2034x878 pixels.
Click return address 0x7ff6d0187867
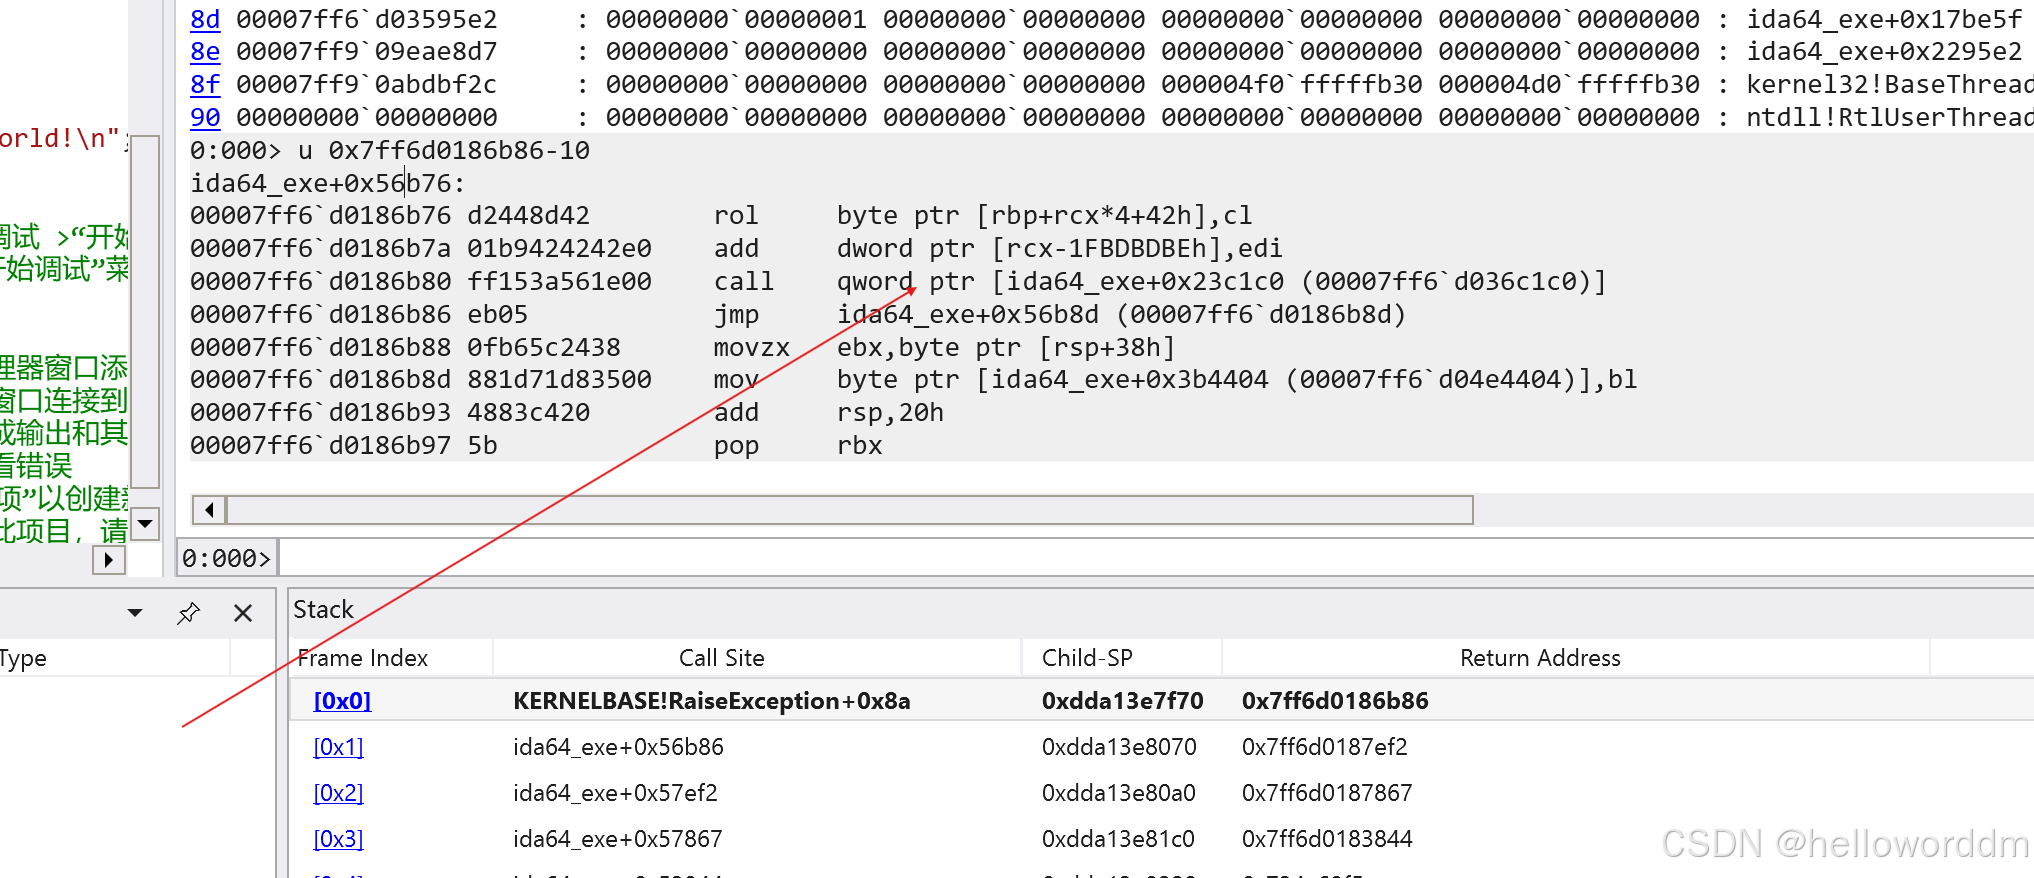click(1327, 793)
